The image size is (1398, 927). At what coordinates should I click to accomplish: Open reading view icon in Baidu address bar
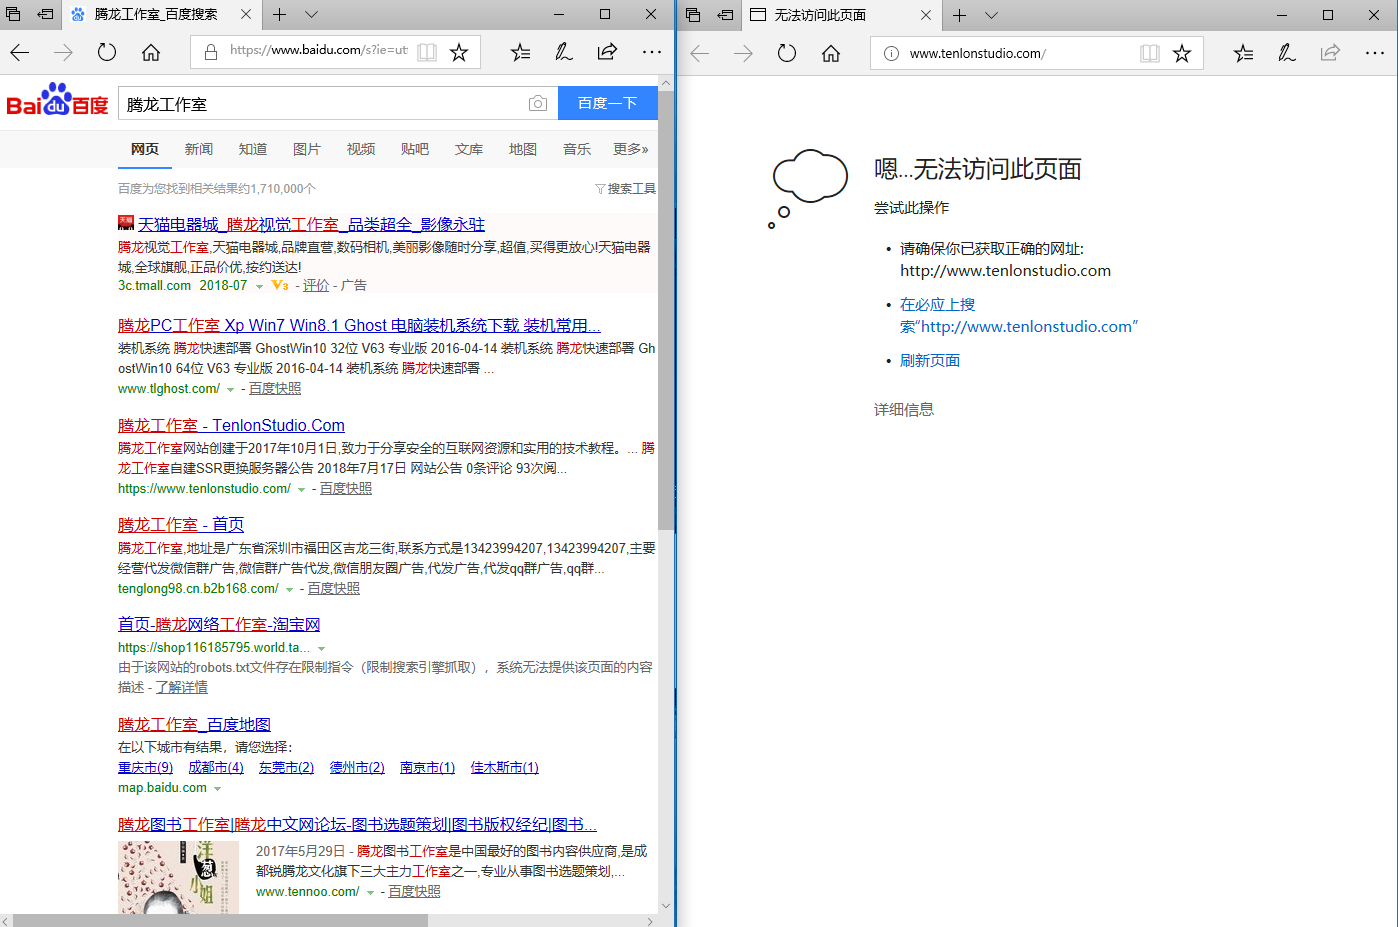click(427, 53)
